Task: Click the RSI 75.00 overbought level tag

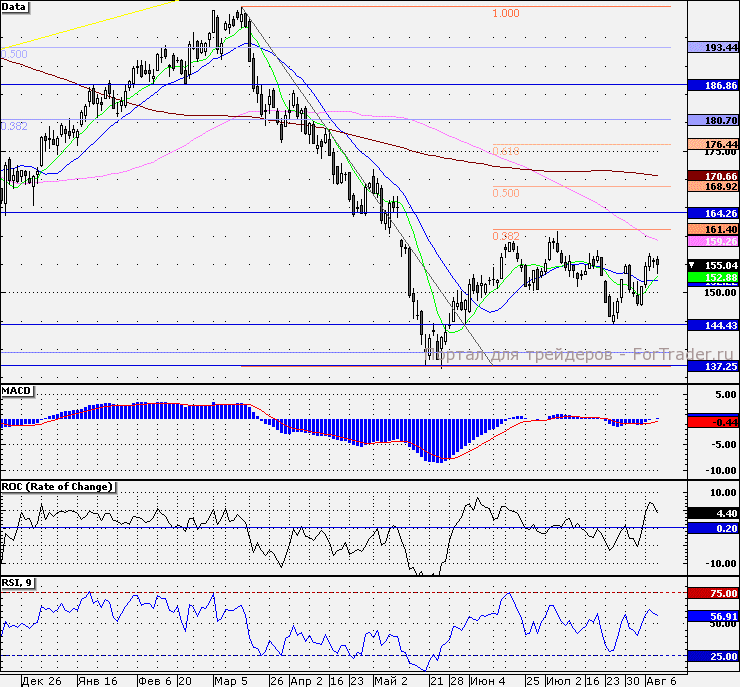Action: (713, 593)
